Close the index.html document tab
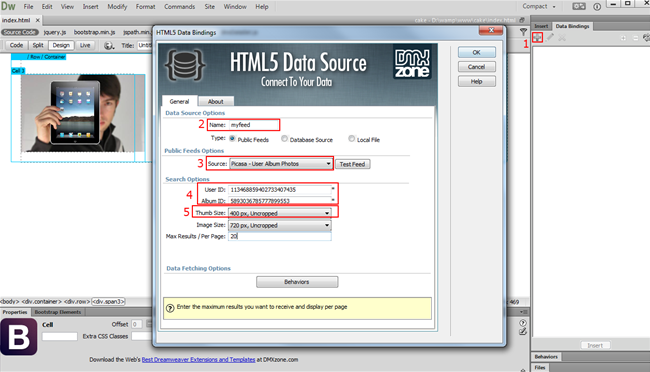650x372 pixels. pyautogui.click(x=38, y=20)
